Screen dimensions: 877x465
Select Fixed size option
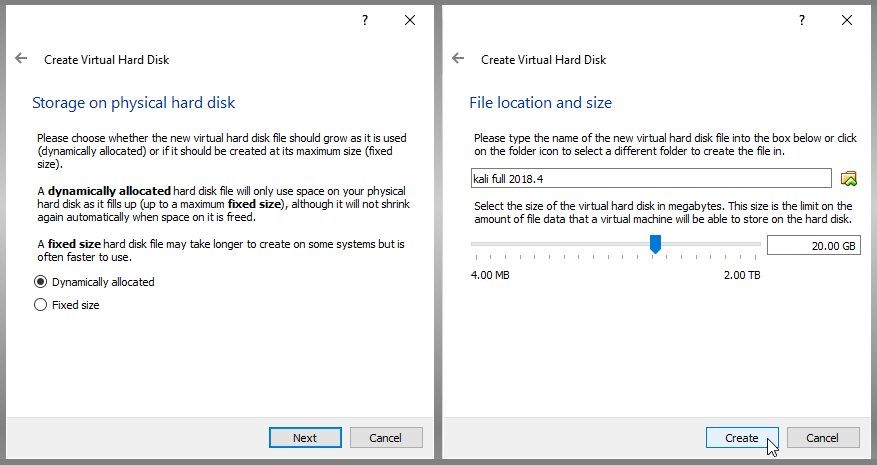(40, 304)
